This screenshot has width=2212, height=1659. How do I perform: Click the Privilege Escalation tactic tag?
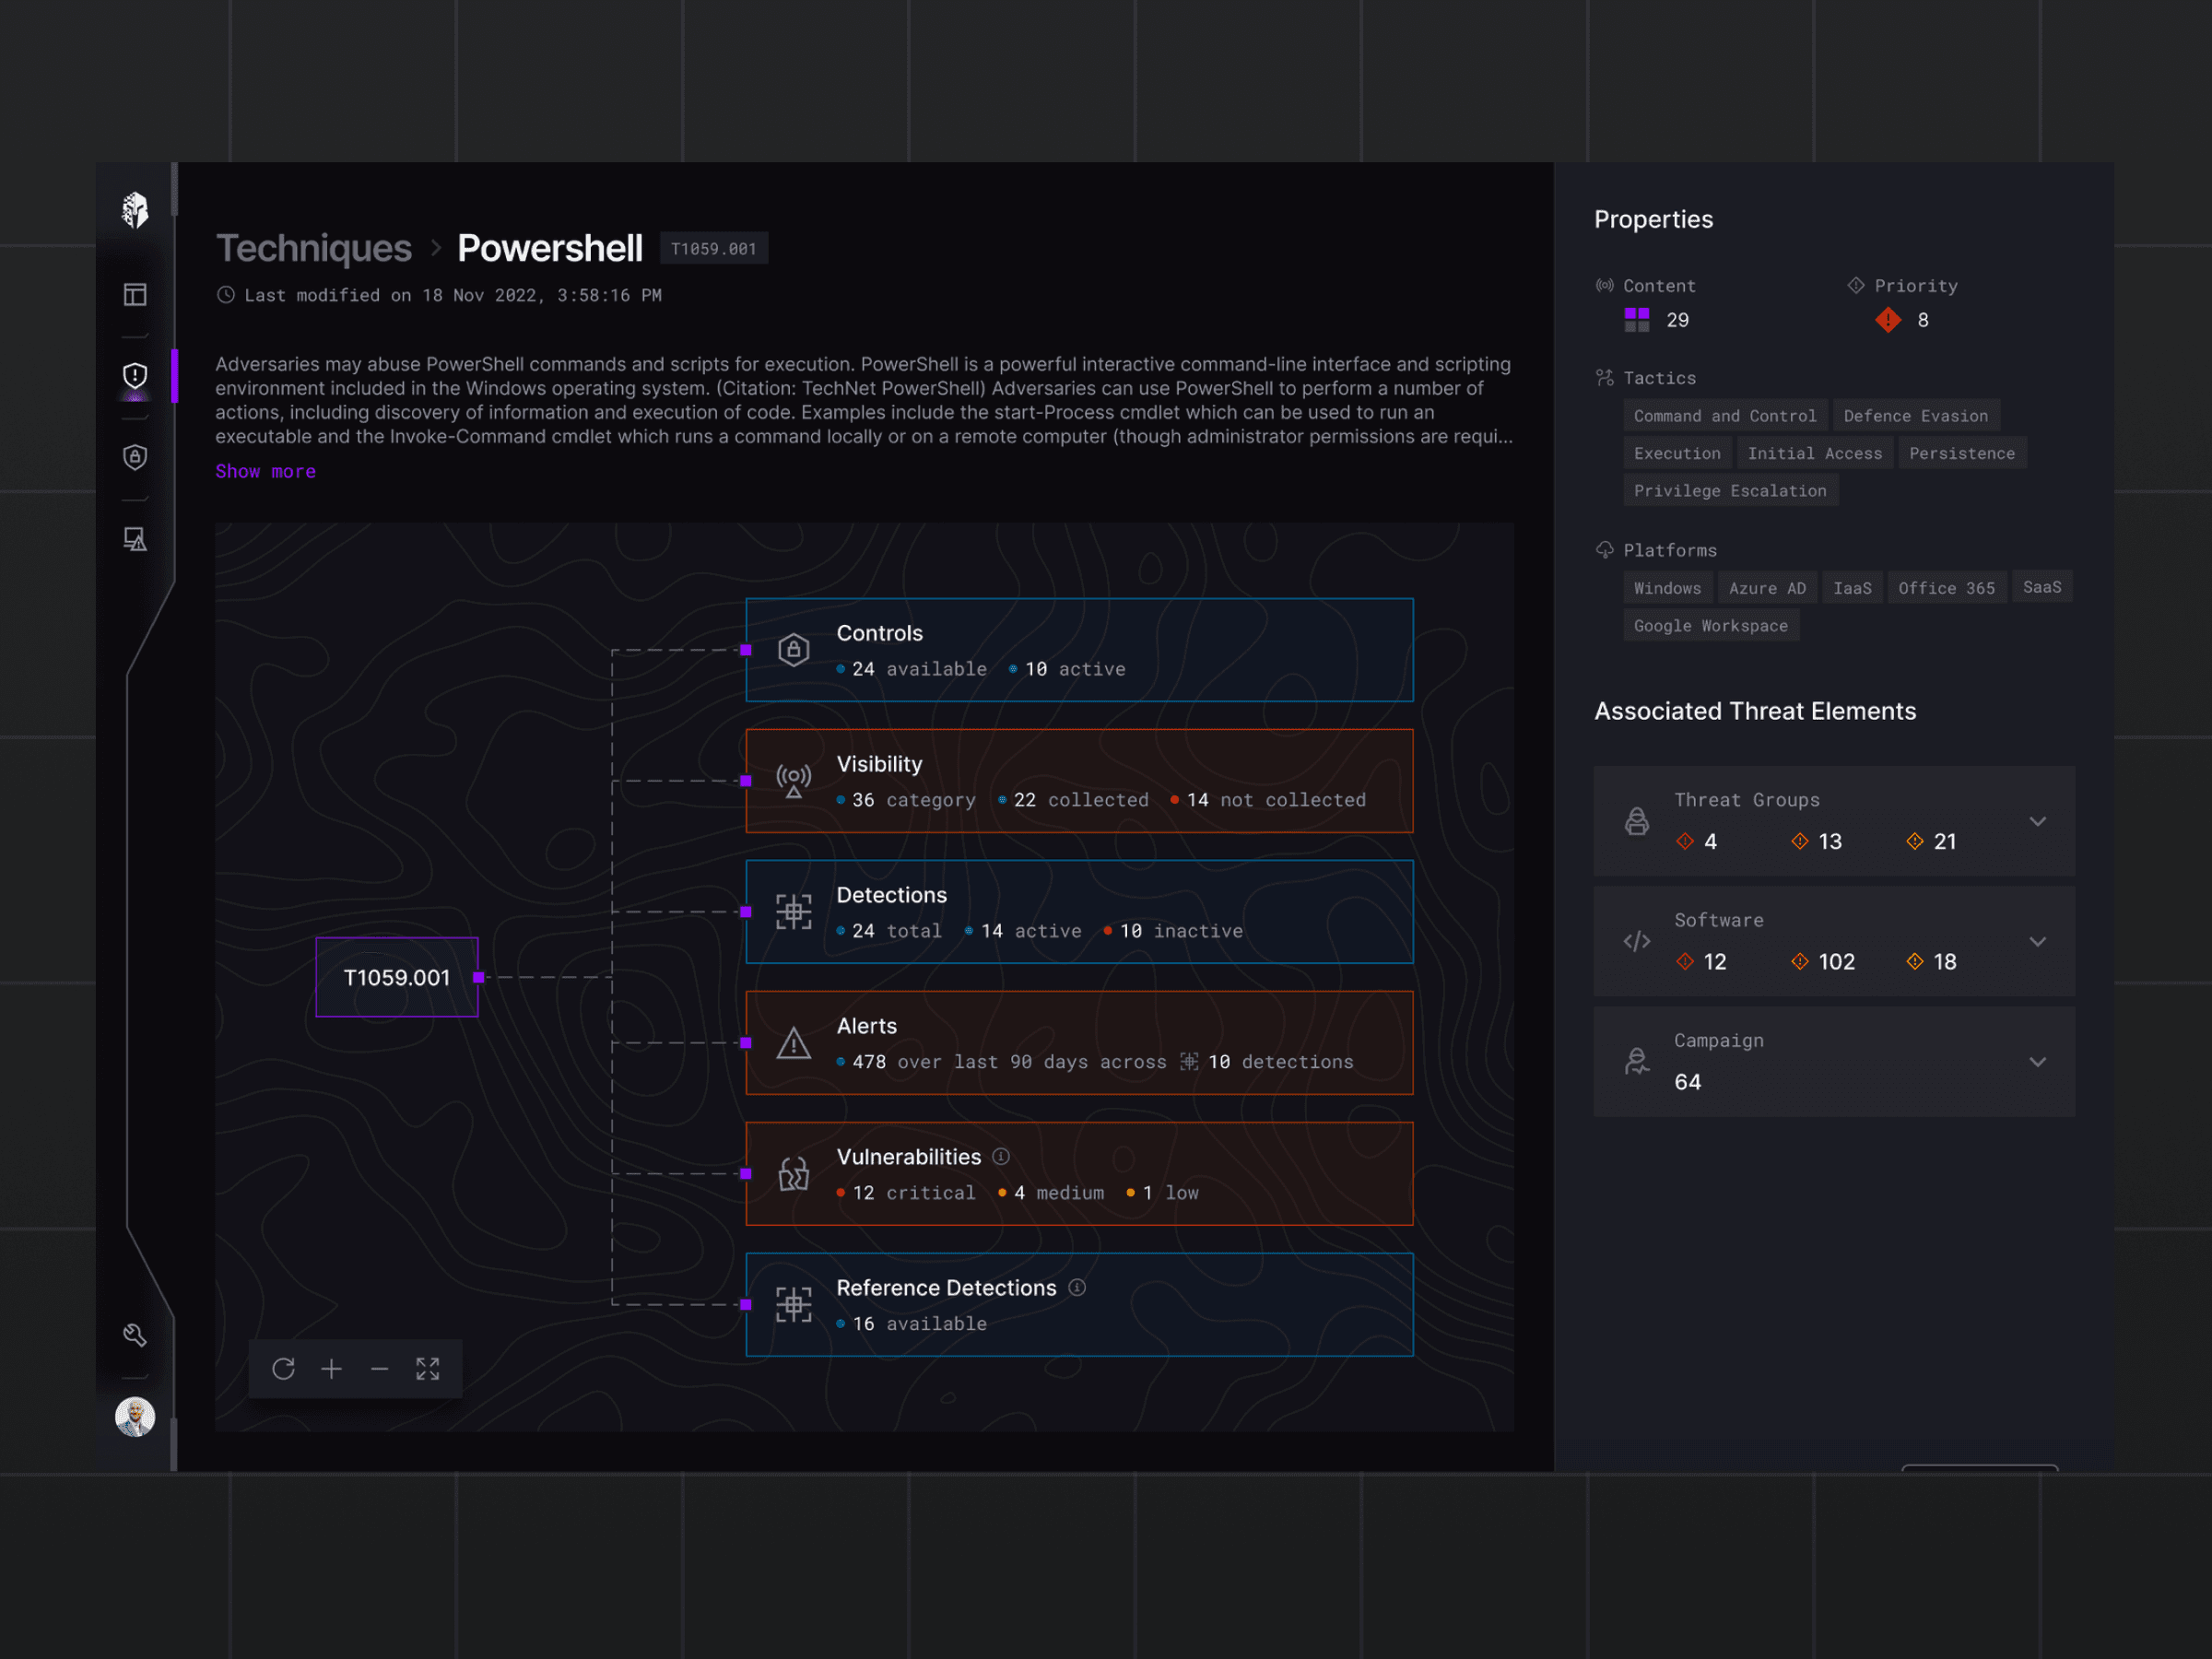1730,490
